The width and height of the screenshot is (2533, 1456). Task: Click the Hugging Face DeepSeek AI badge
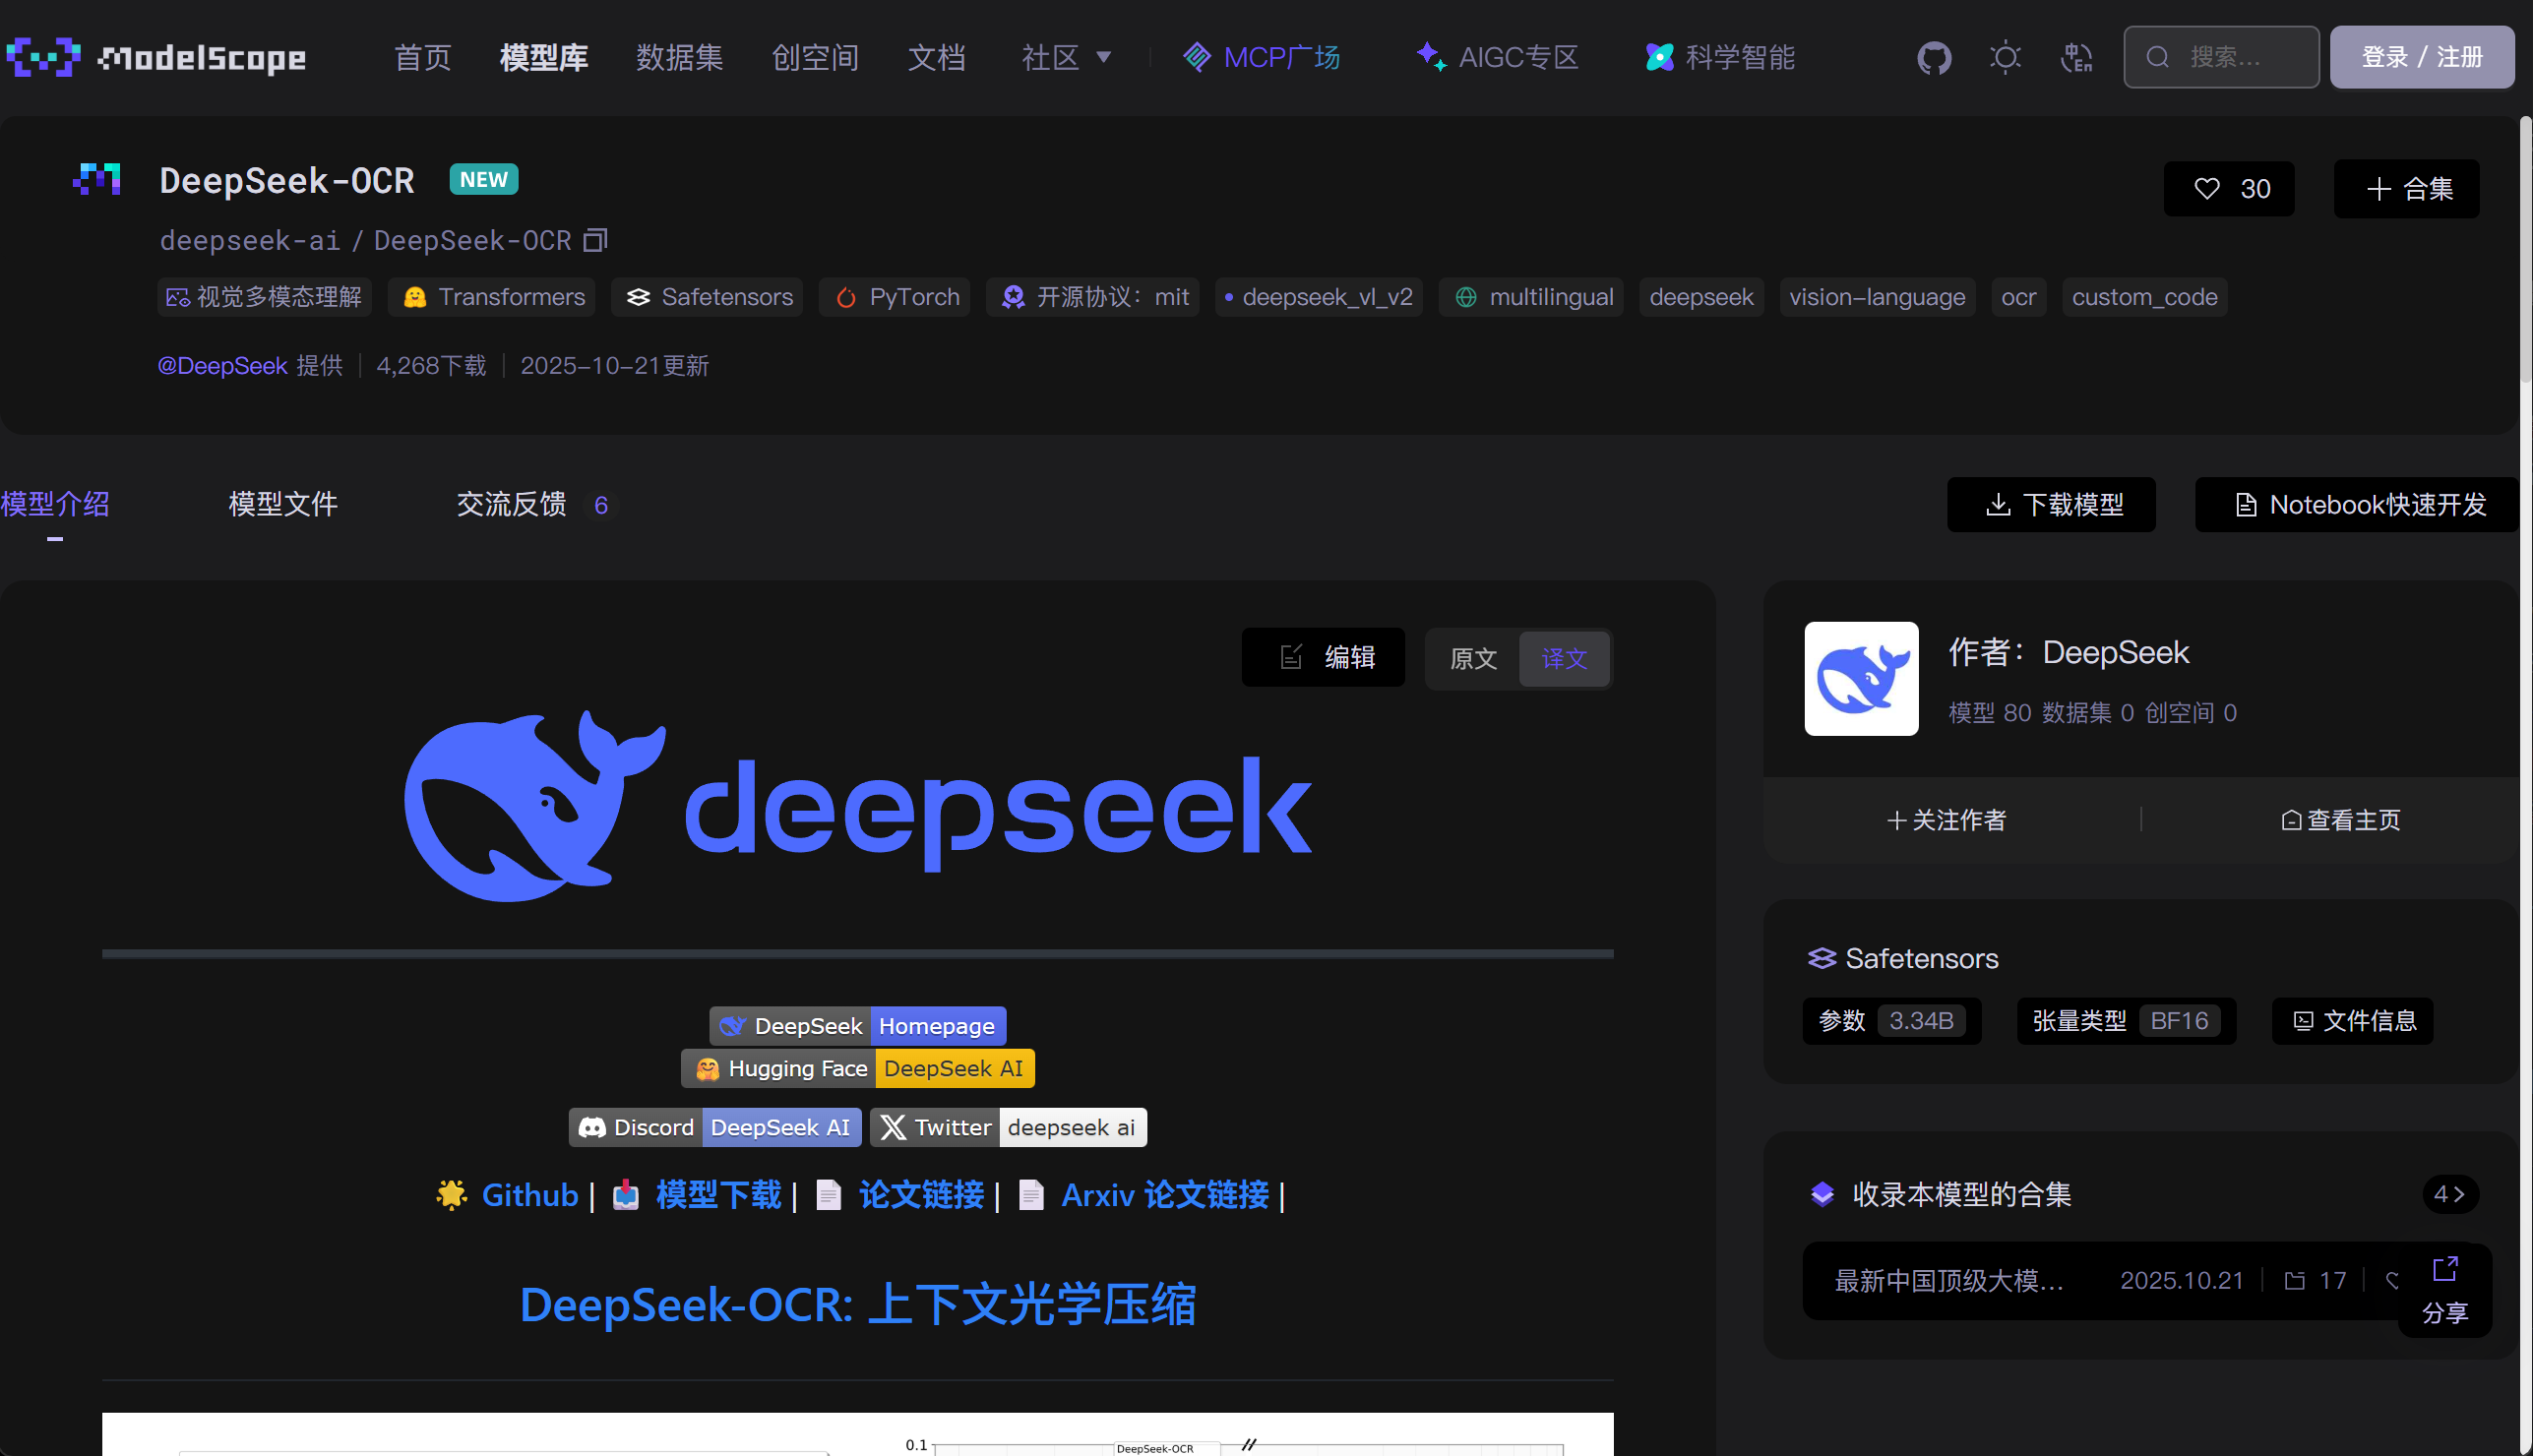857,1067
